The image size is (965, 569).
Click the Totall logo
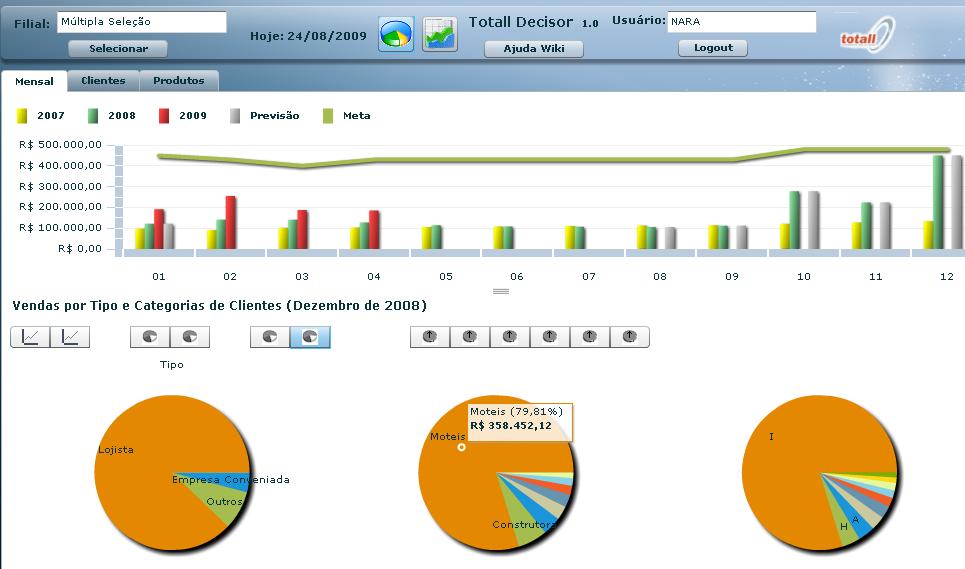tap(867, 35)
